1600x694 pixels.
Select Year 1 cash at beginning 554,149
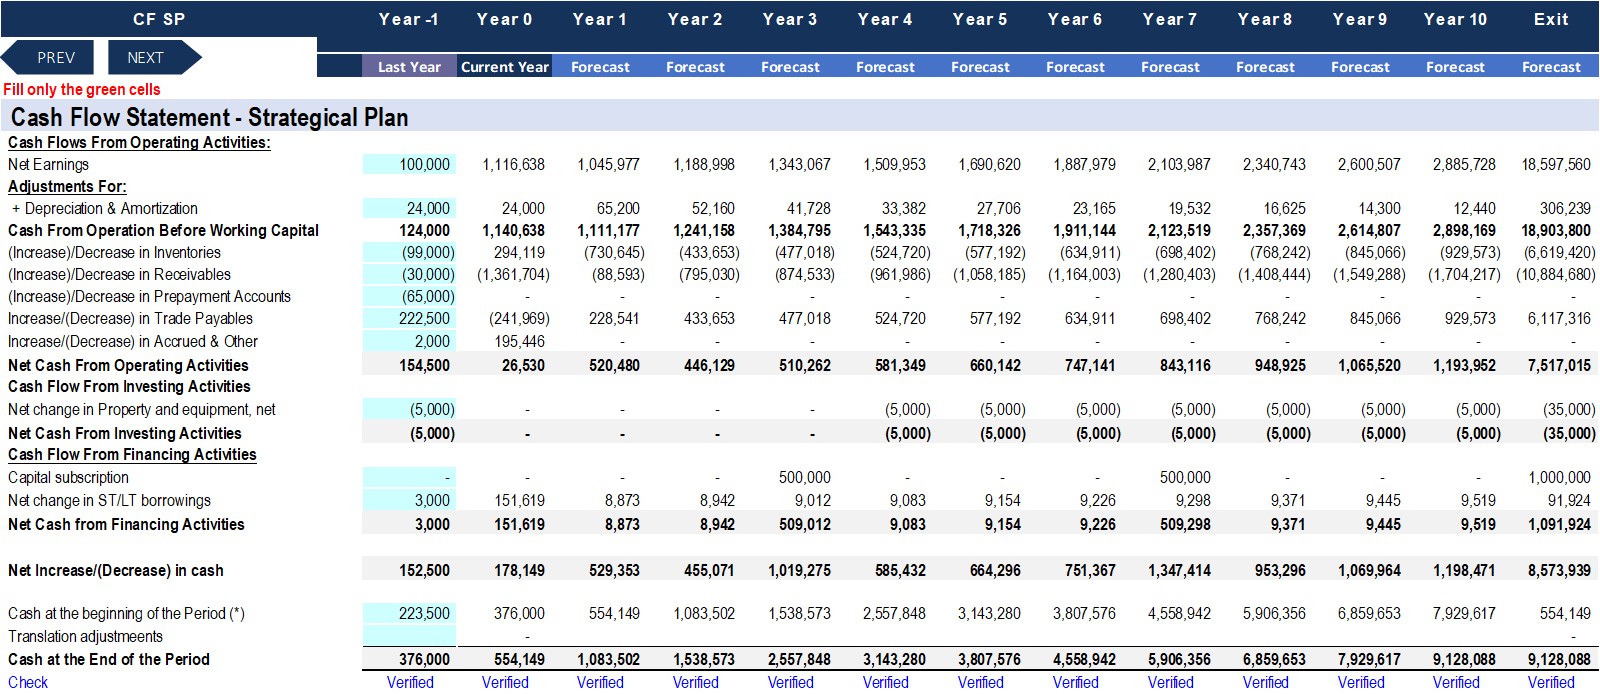(x=614, y=613)
